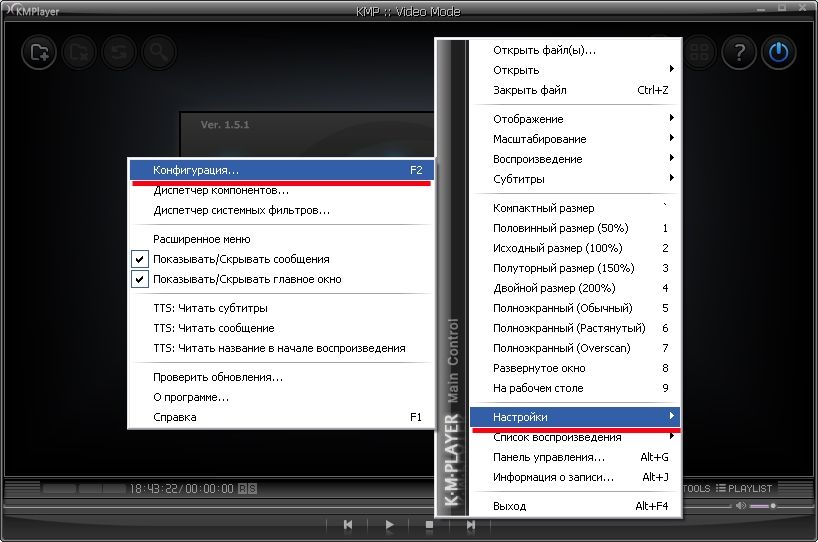Open О программе...
This screenshot has height=542, width=818.
281,397
